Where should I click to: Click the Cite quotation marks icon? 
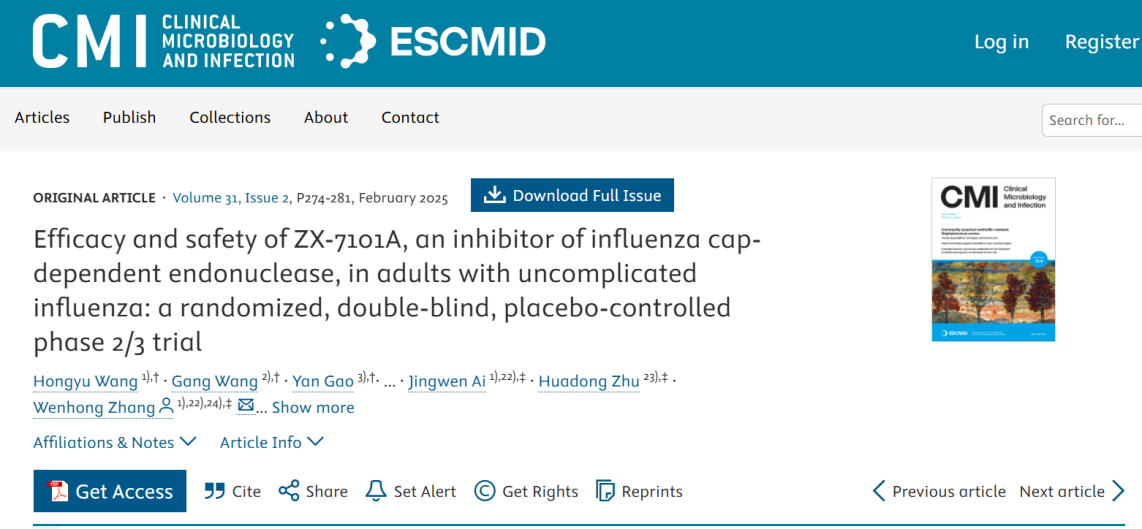[x=214, y=491]
